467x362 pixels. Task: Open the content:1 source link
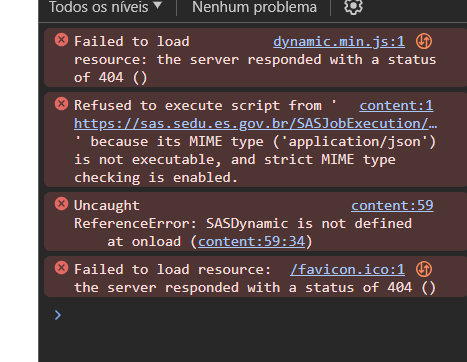[396, 106]
